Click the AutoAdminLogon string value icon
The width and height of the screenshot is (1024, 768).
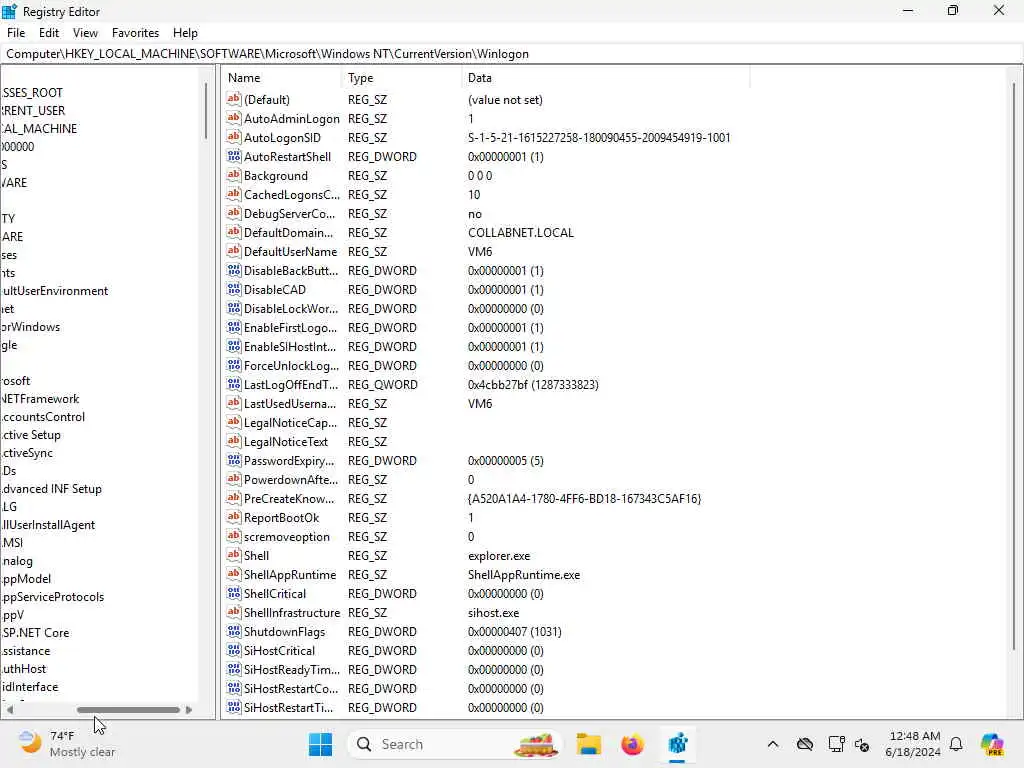click(x=234, y=118)
